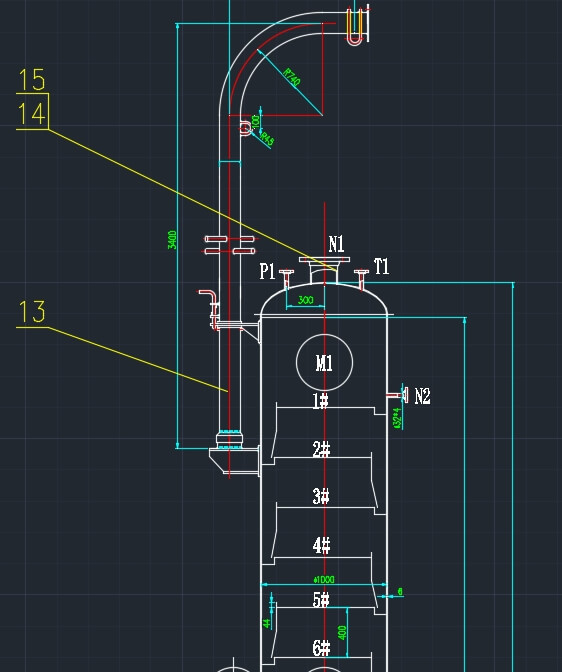The height and width of the screenshot is (672, 562).
Task: Select the N2 nozzle label
Action: (x=422, y=396)
